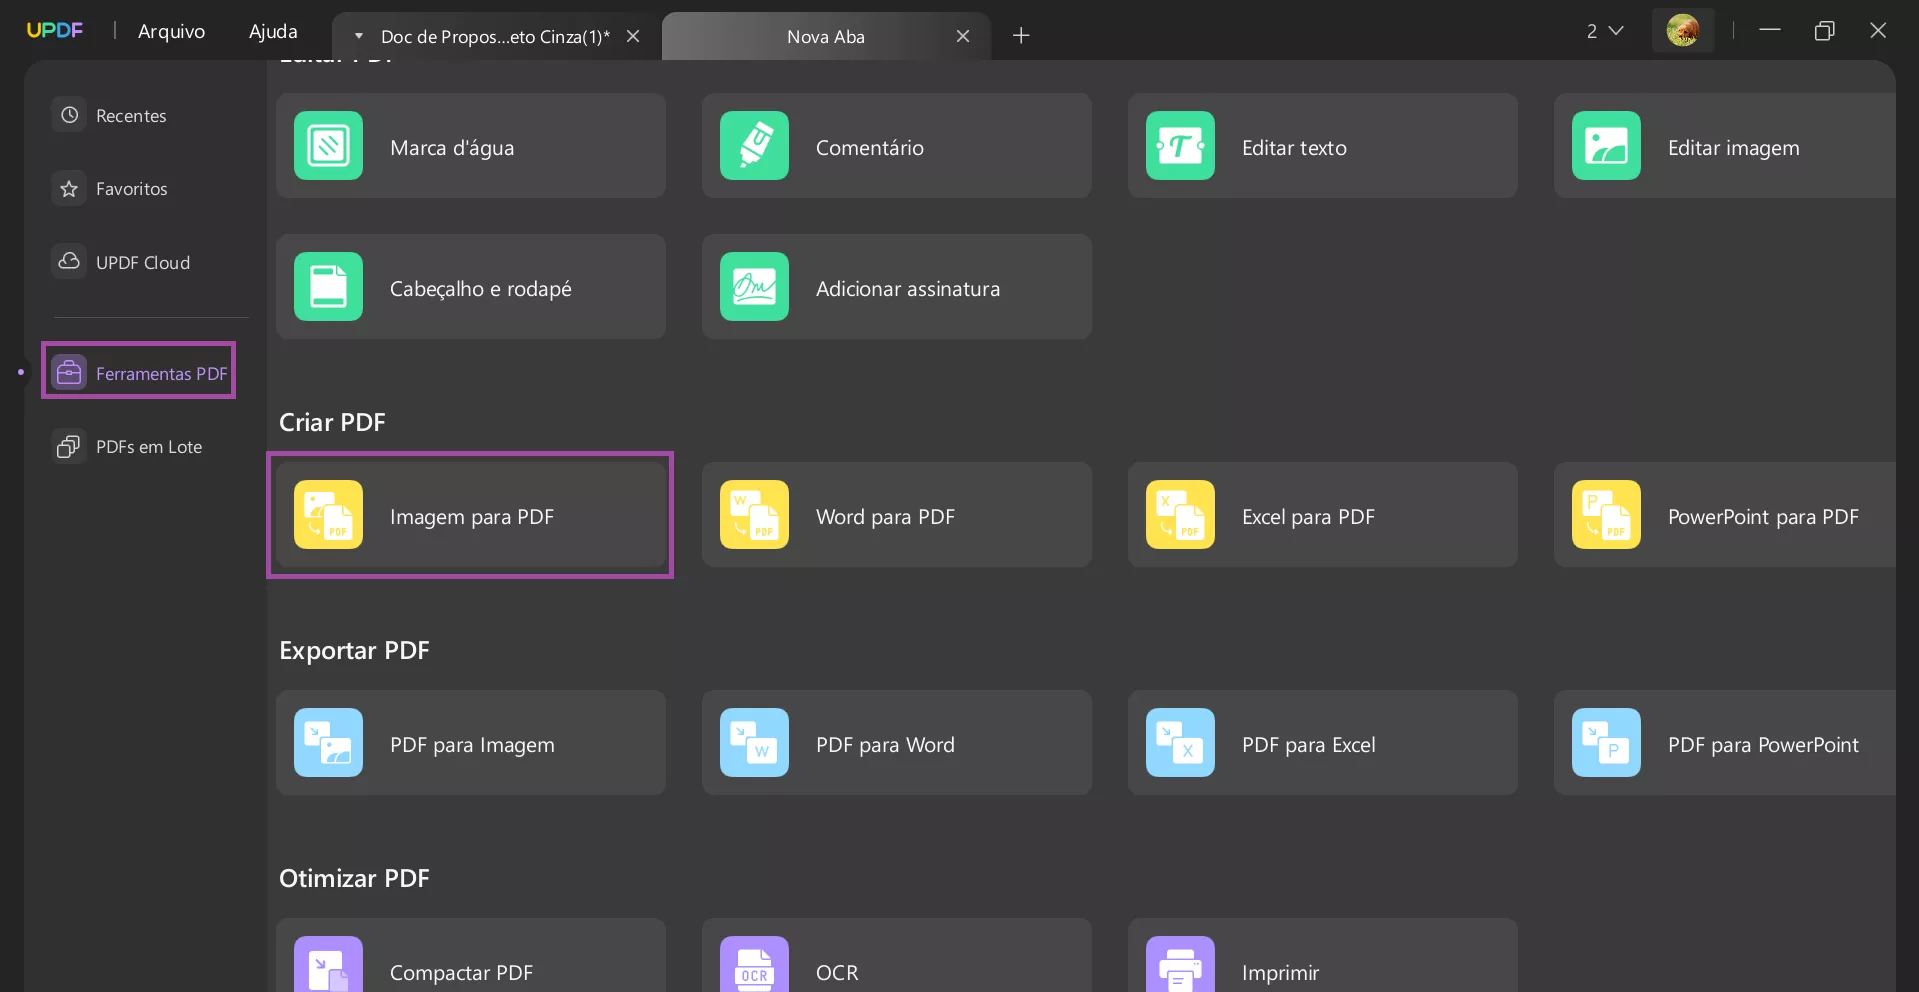Open the user profile avatar
The width and height of the screenshot is (1919, 992).
[1683, 31]
